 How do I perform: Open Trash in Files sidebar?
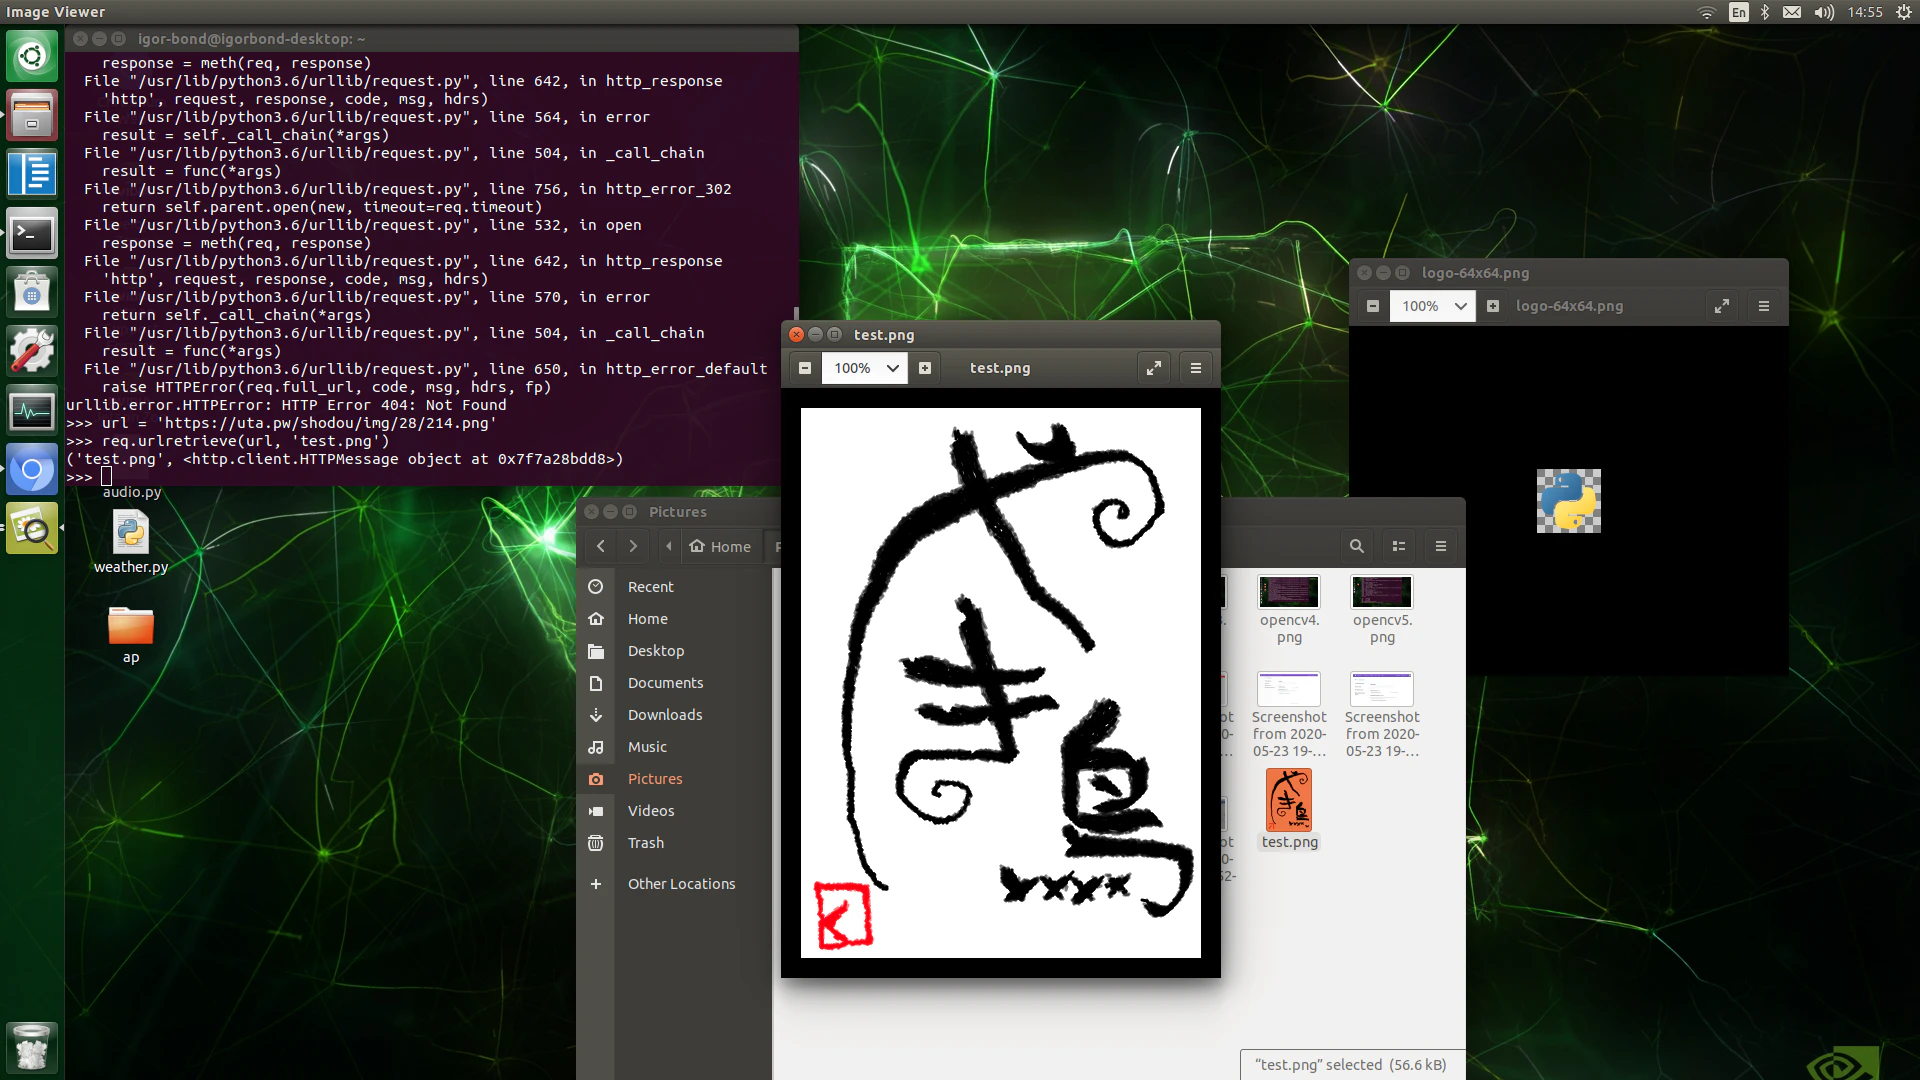(645, 843)
